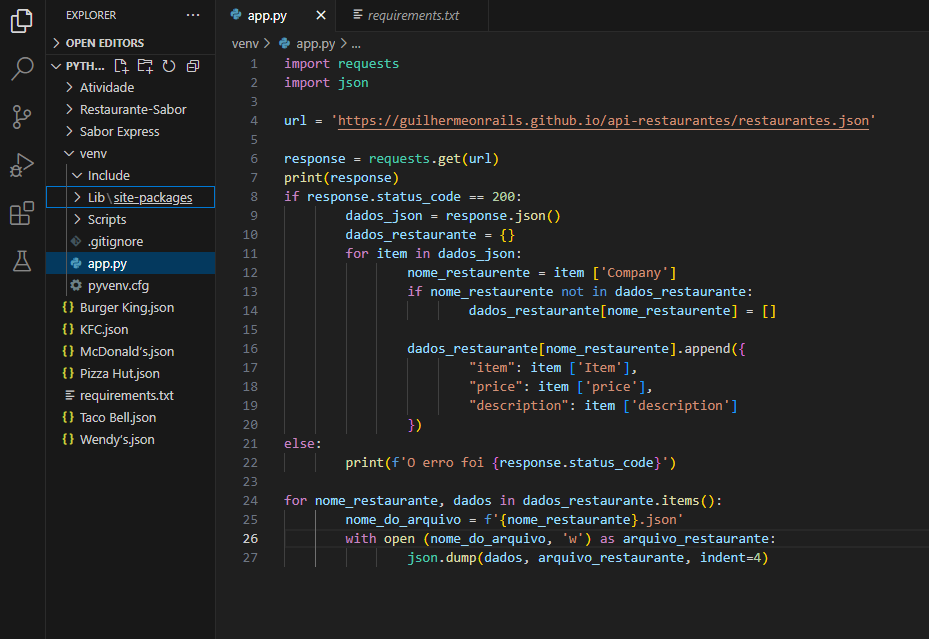
Task: Expand the Atividade folder
Action: 69,87
